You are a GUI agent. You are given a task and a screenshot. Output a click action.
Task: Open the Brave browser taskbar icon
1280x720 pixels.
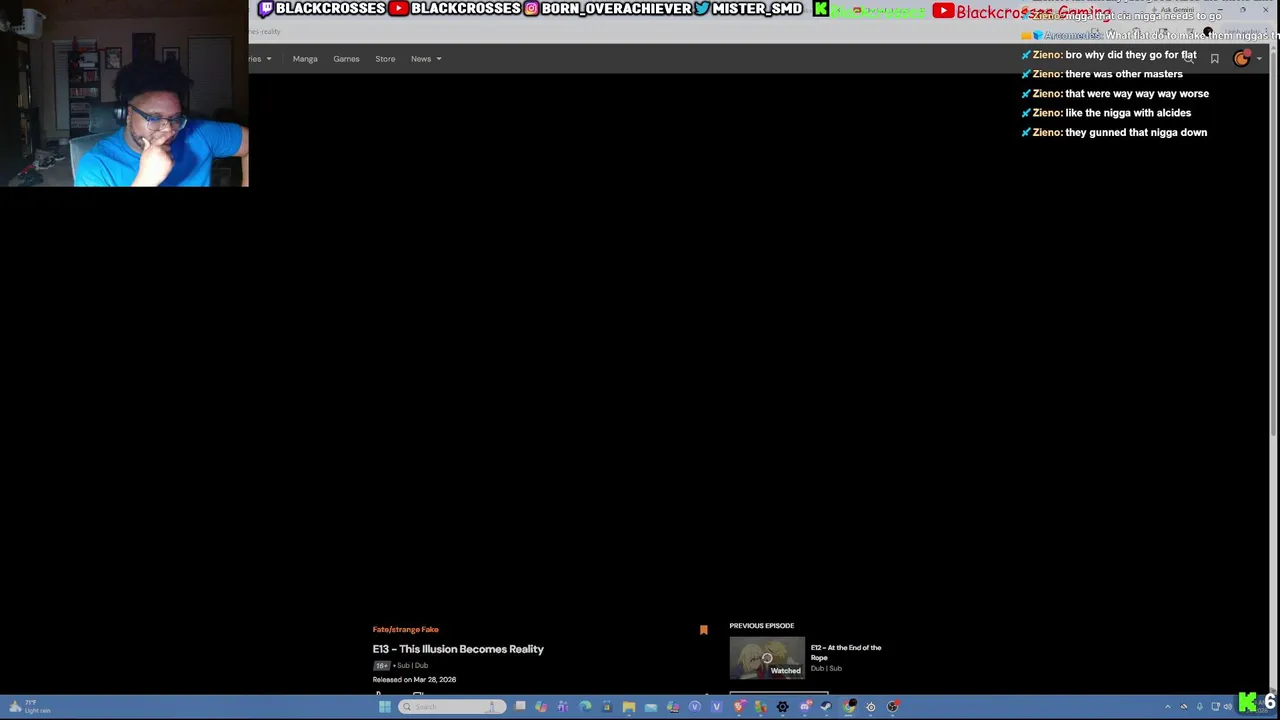coord(739,707)
